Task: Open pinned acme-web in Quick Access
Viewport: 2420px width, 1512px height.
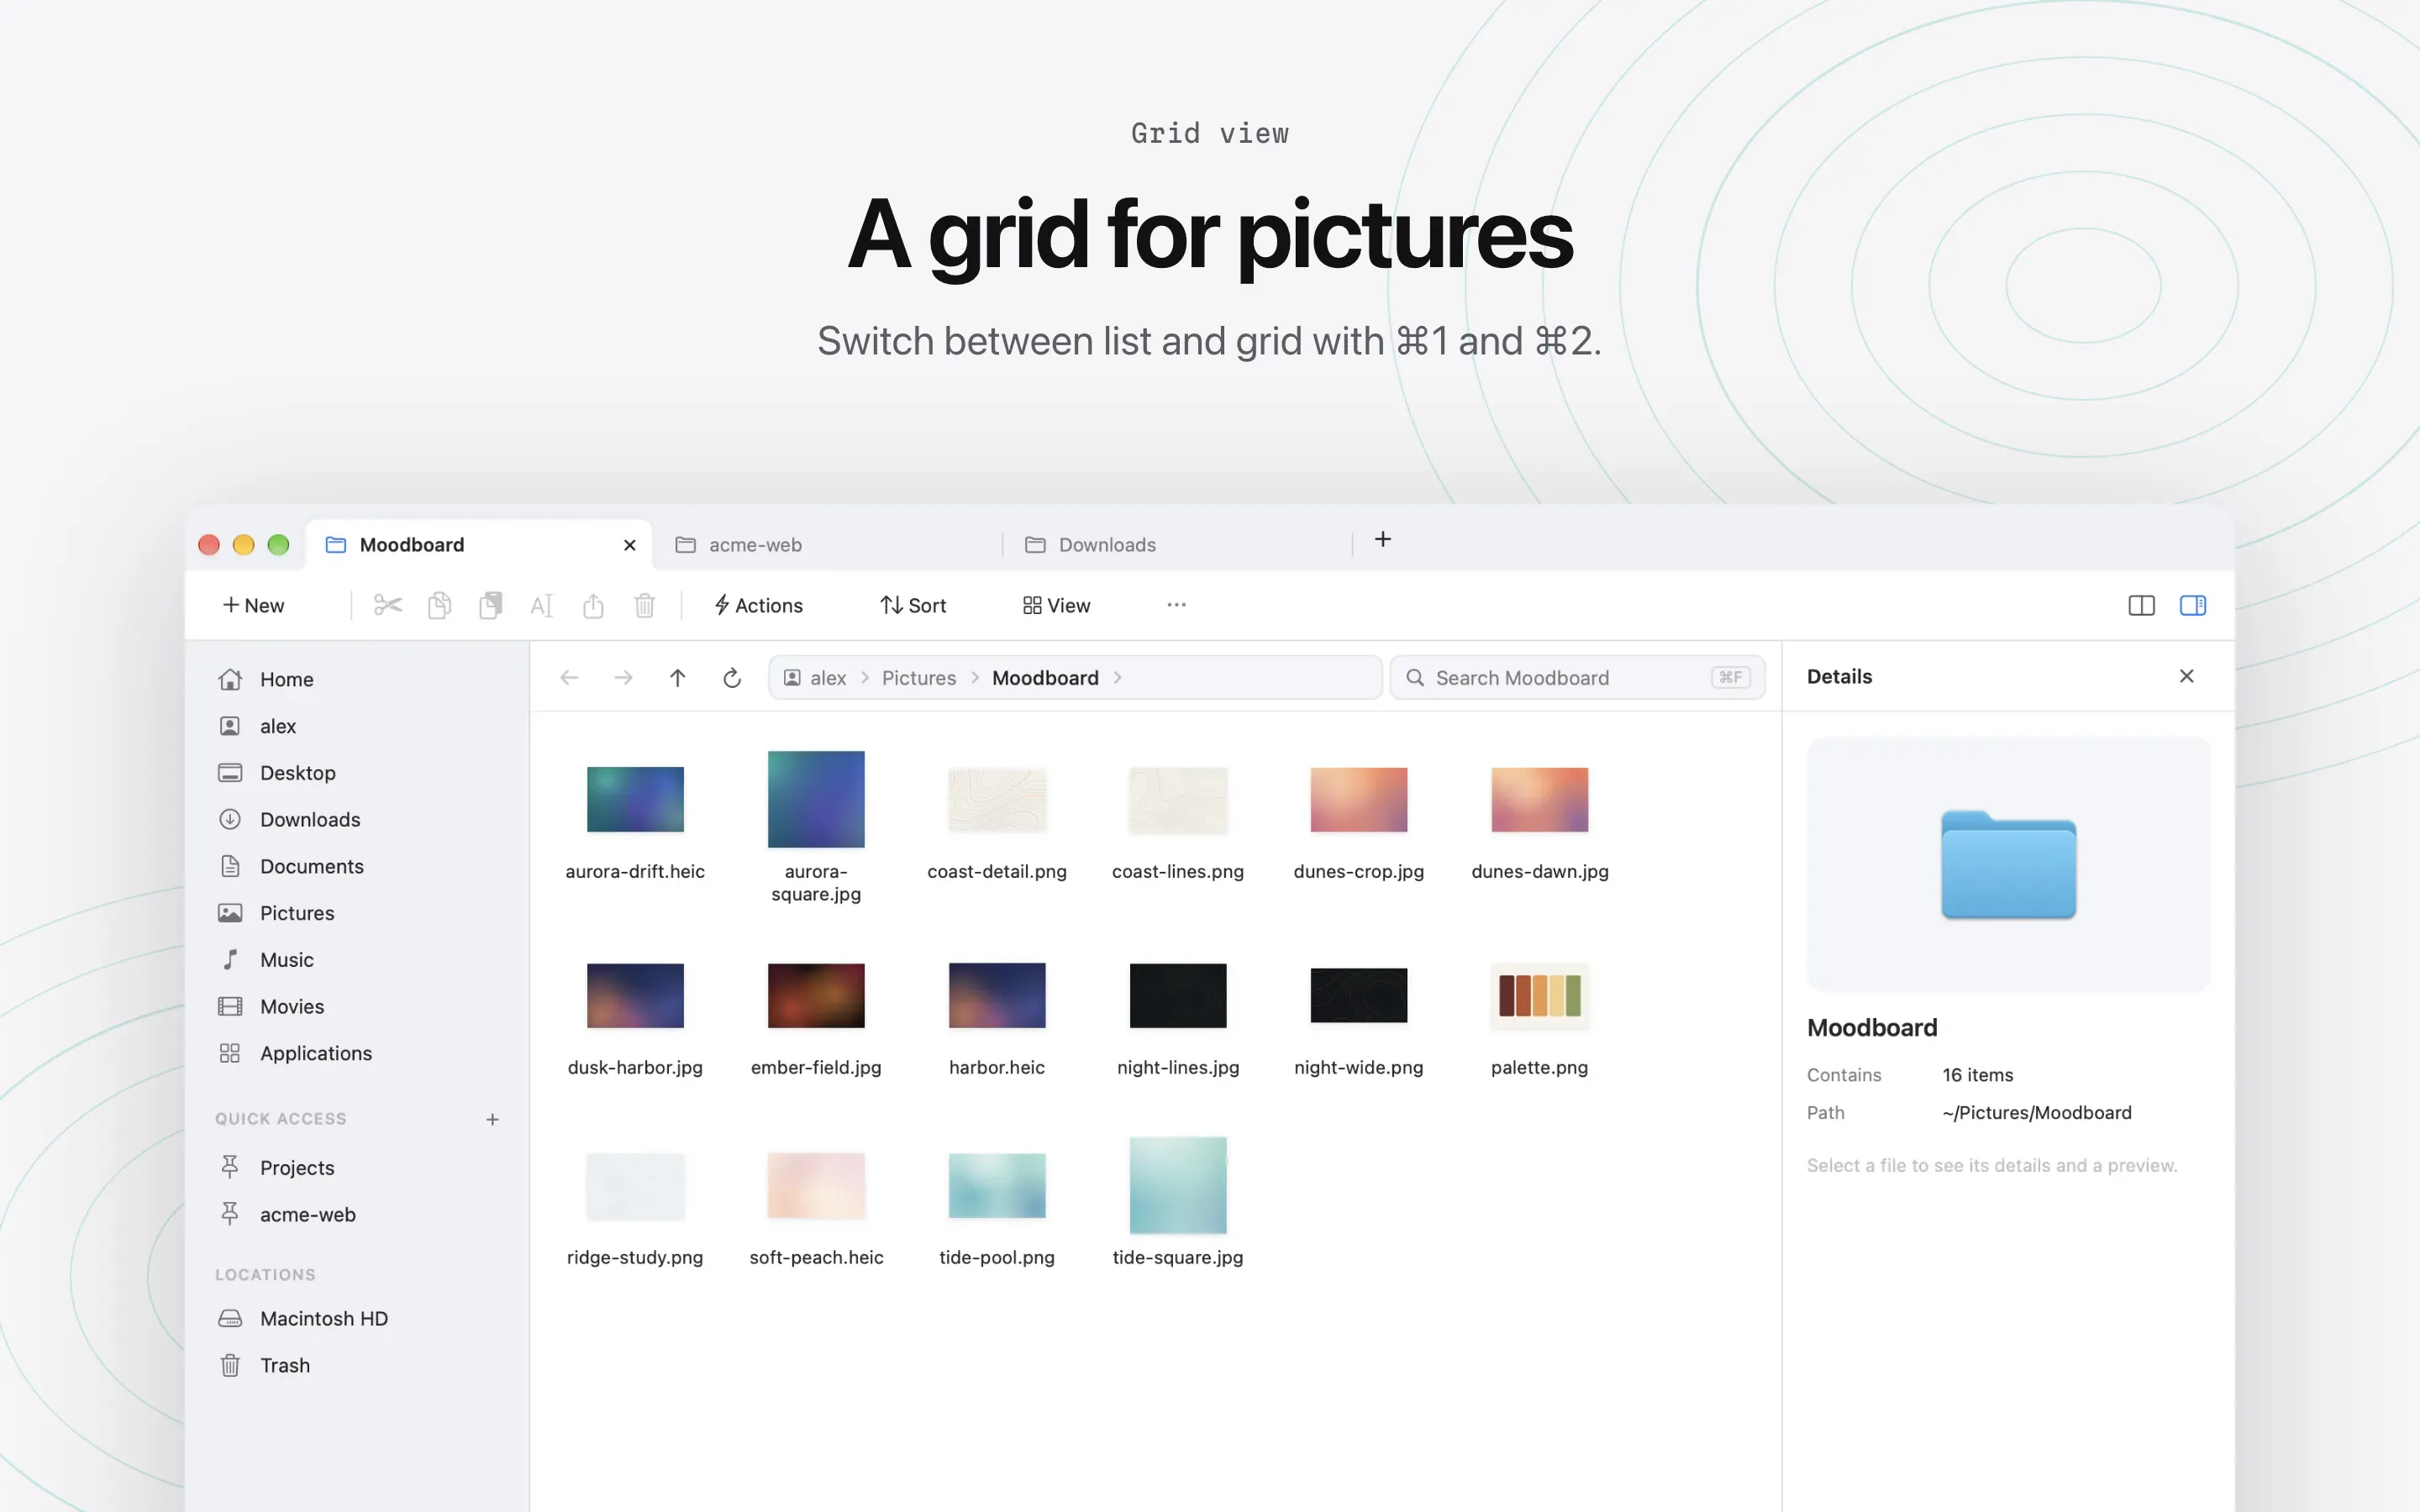Action: [357, 1215]
